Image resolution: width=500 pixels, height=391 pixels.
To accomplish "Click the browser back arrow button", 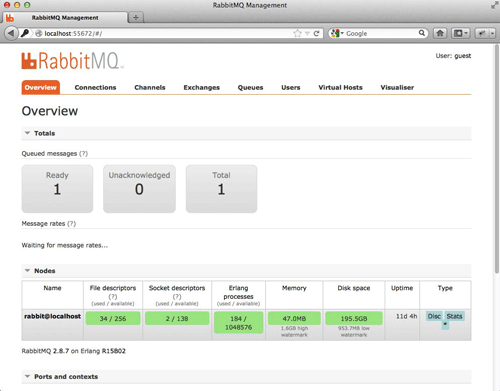I will point(11,33).
